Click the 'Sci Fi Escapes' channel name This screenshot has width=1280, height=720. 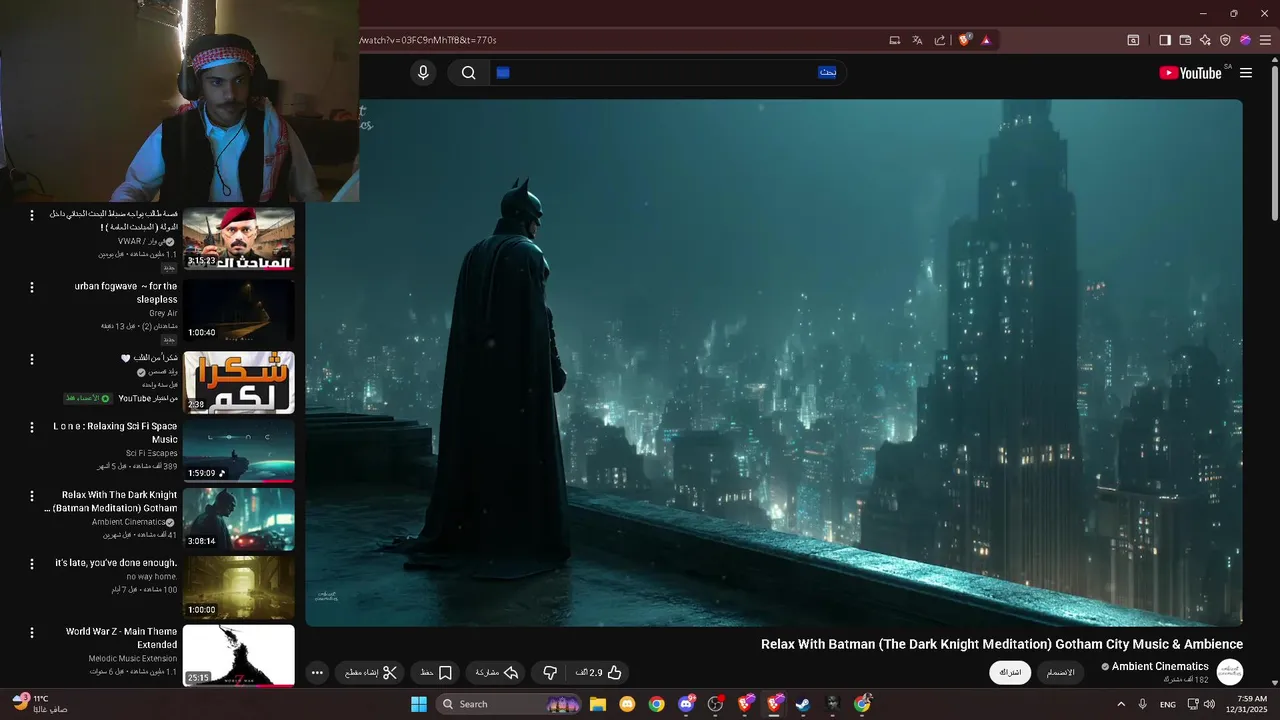(x=152, y=453)
